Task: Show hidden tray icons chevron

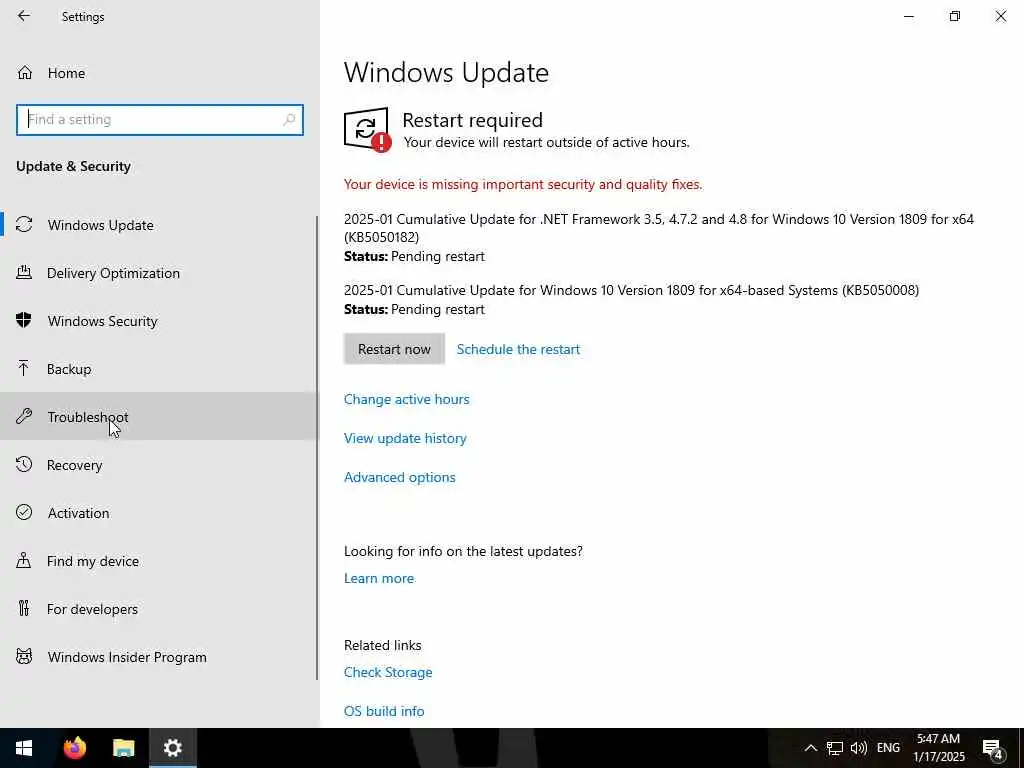Action: click(810, 748)
